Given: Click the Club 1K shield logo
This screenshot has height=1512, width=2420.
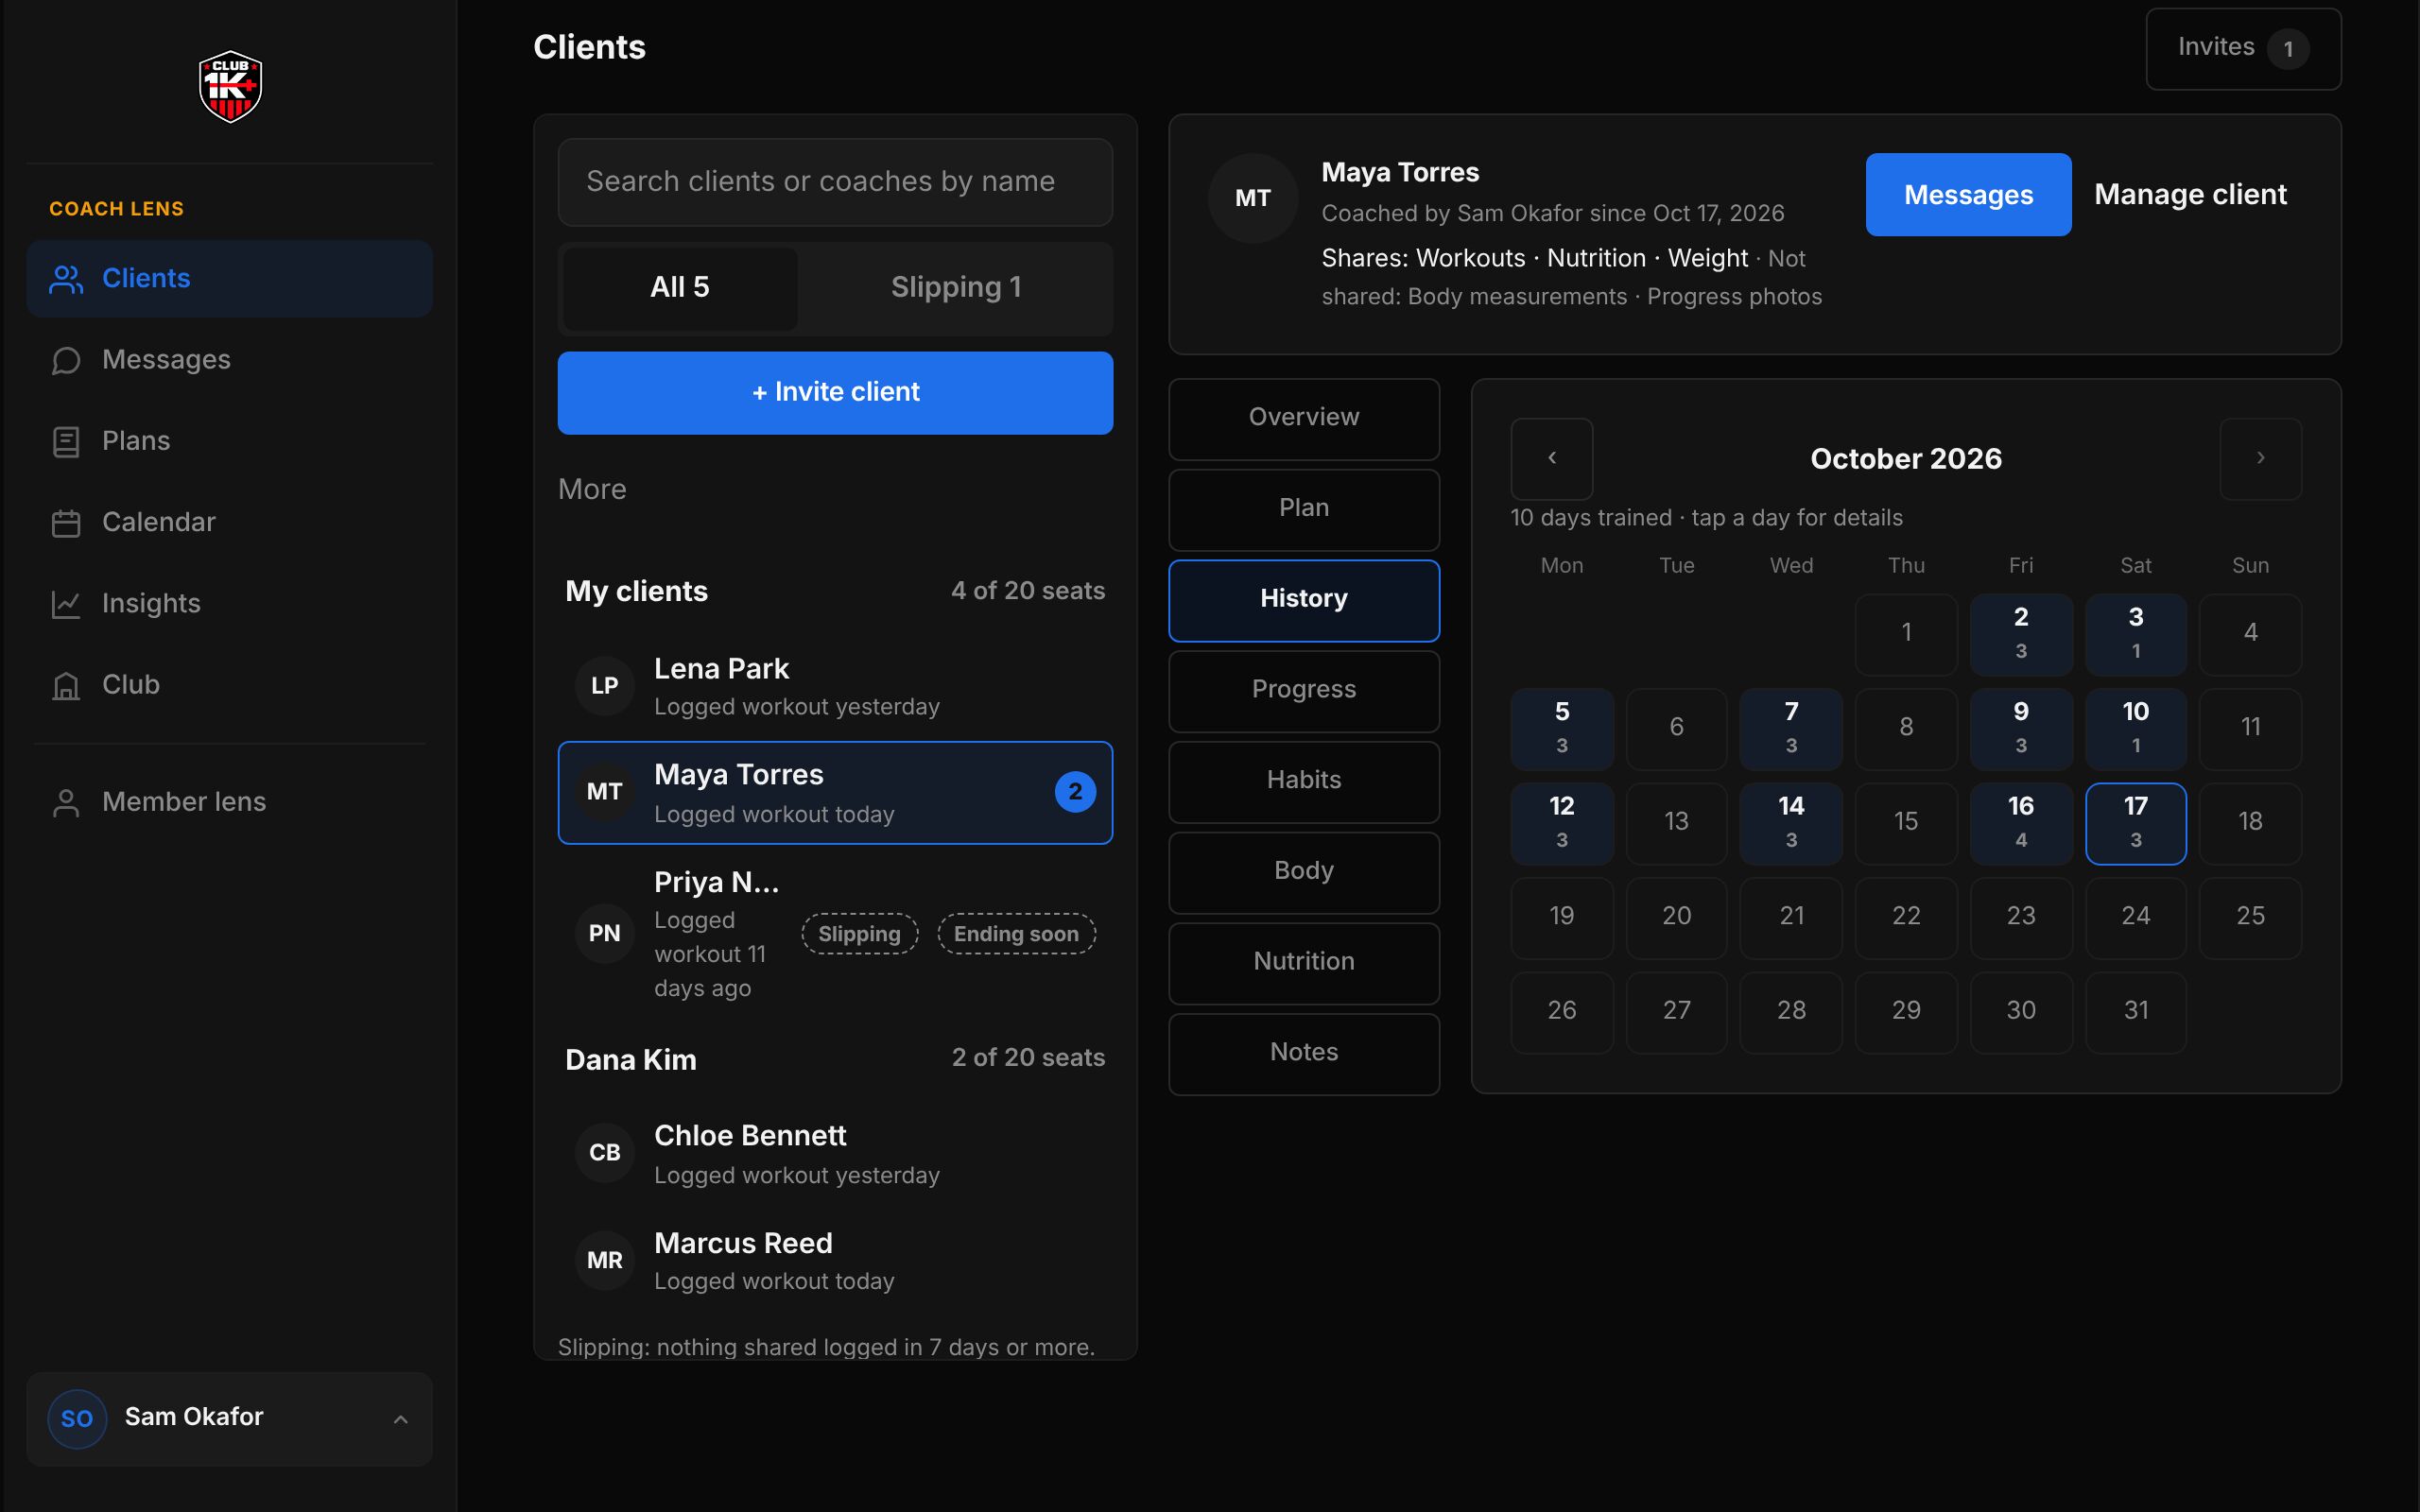Looking at the screenshot, I should (x=230, y=87).
